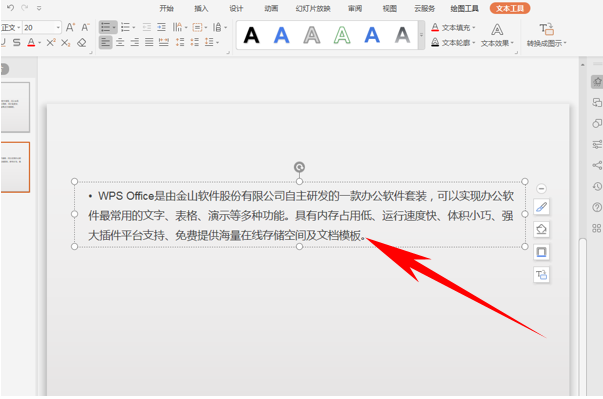Screen dimensions: 603x399
Task: Click decrease paragraph spacing icon
Action: (x=195, y=42)
